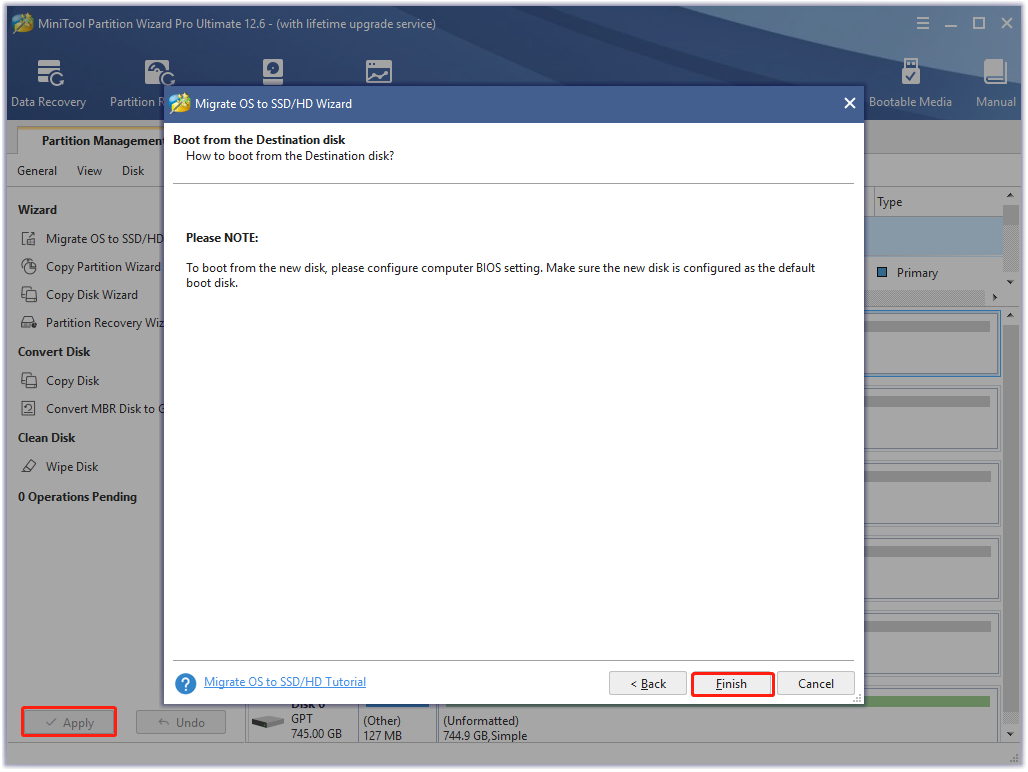The width and height of the screenshot is (1028, 772).
Task: Click the Undo button
Action: tap(181, 722)
